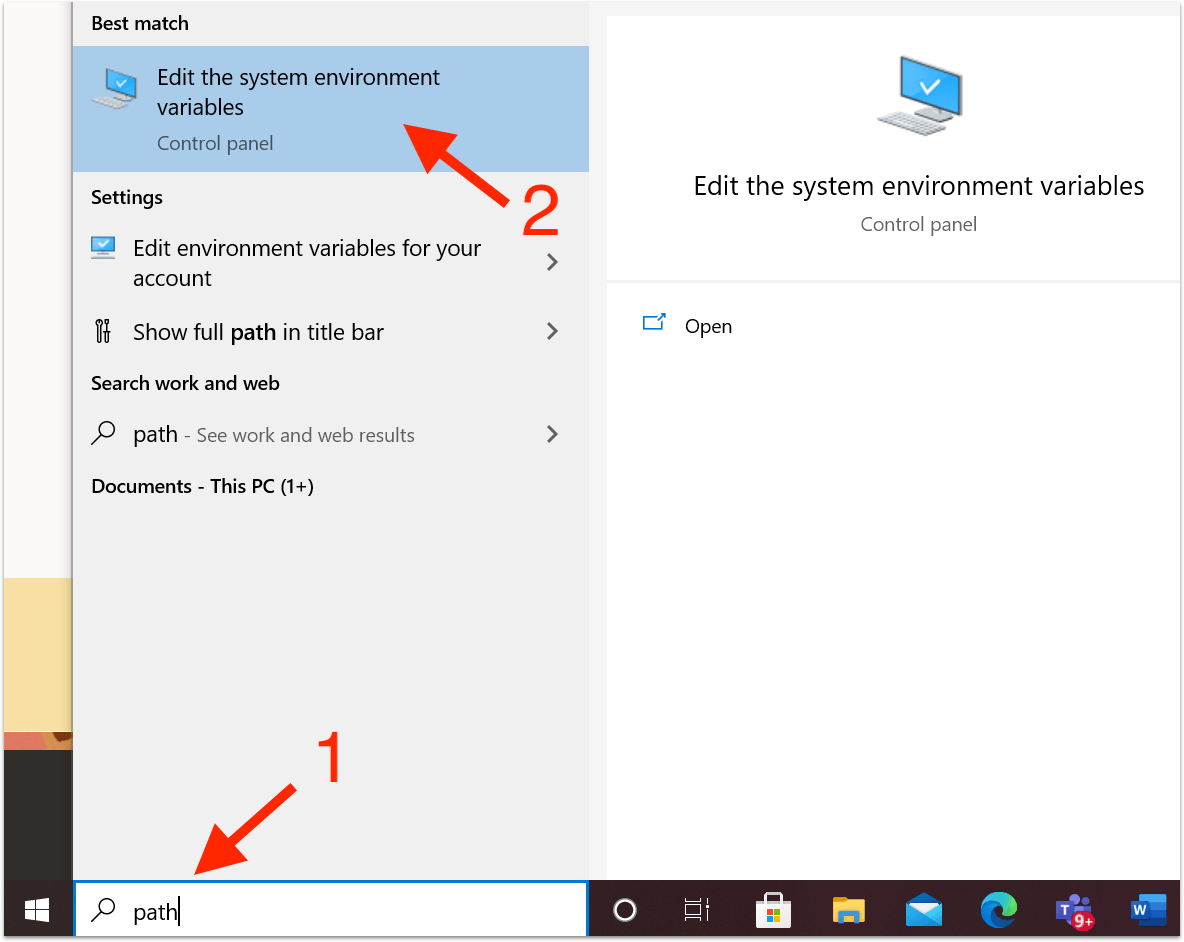This screenshot has height=942, width=1184.
Task: Click Open in the preview pane
Action: click(708, 326)
